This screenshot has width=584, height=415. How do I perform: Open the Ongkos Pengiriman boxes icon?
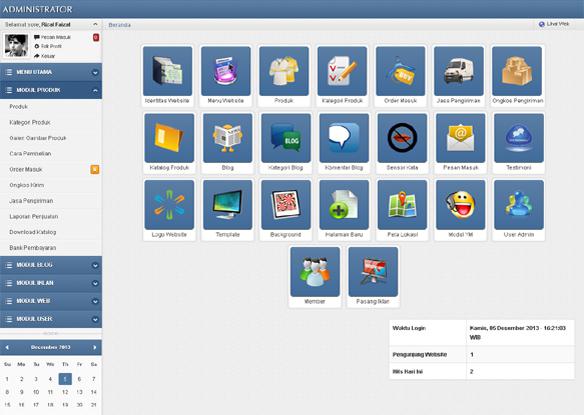click(517, 71)
